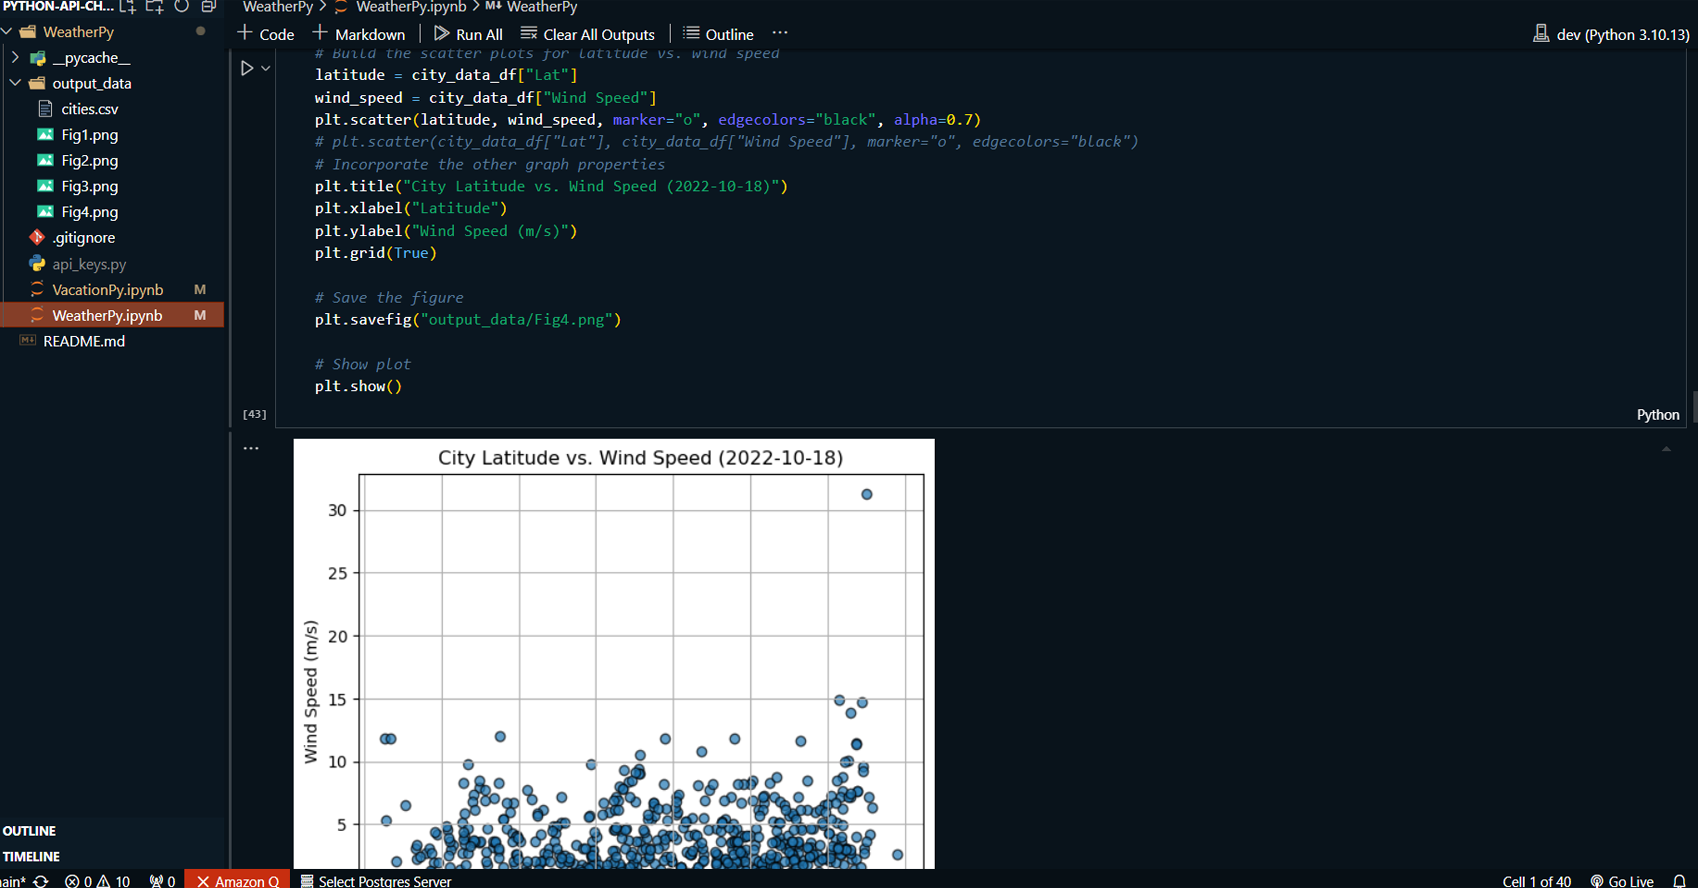1698x888 pixels.
Task: Run the current cell with play icon
Action: pyautogui.click(x=247, y=68)
